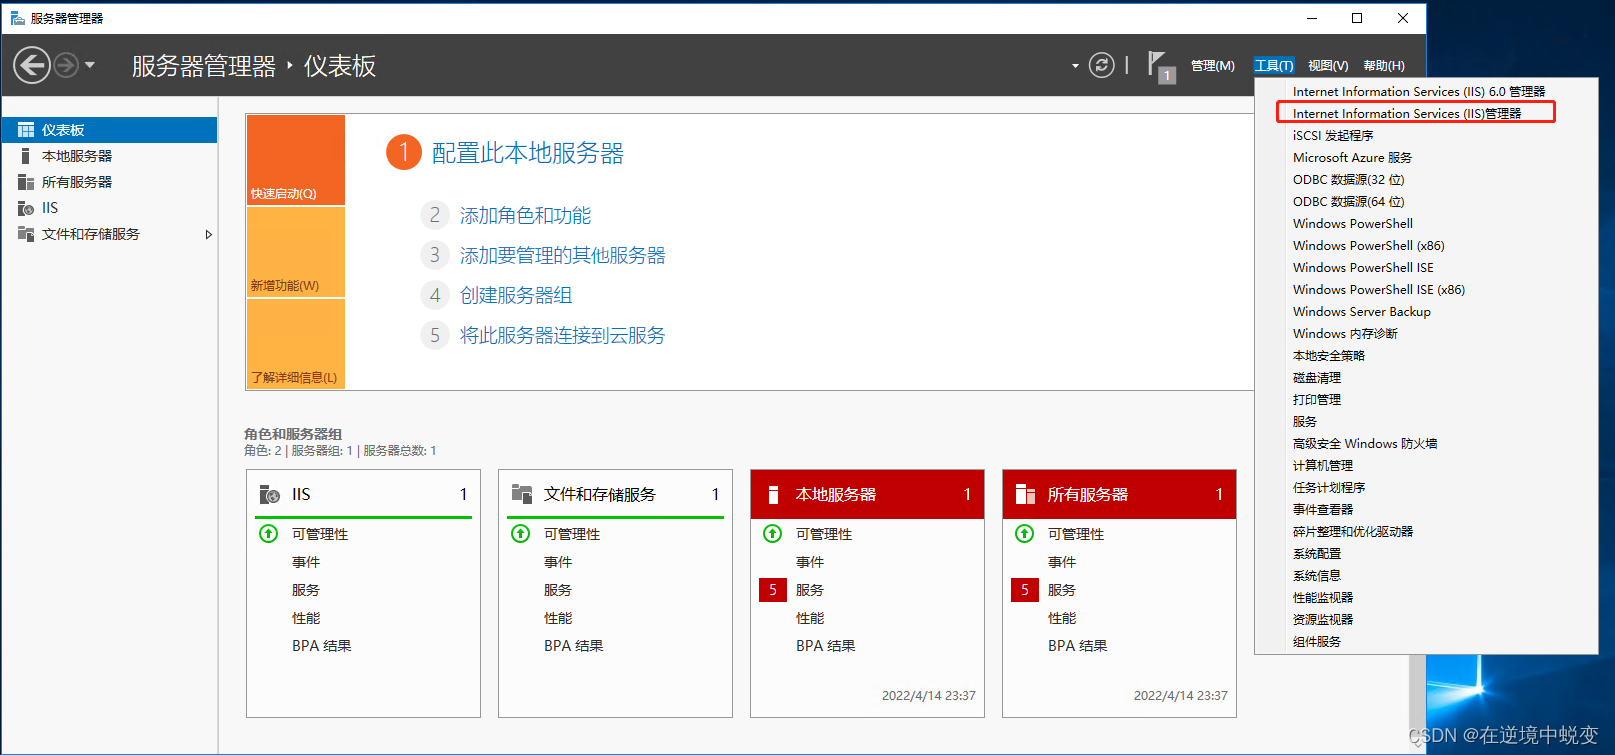The height and width of the screenshot is (755, 1615).
Task: Open the 管理(M) menu
Action: tap(1212, 66)
